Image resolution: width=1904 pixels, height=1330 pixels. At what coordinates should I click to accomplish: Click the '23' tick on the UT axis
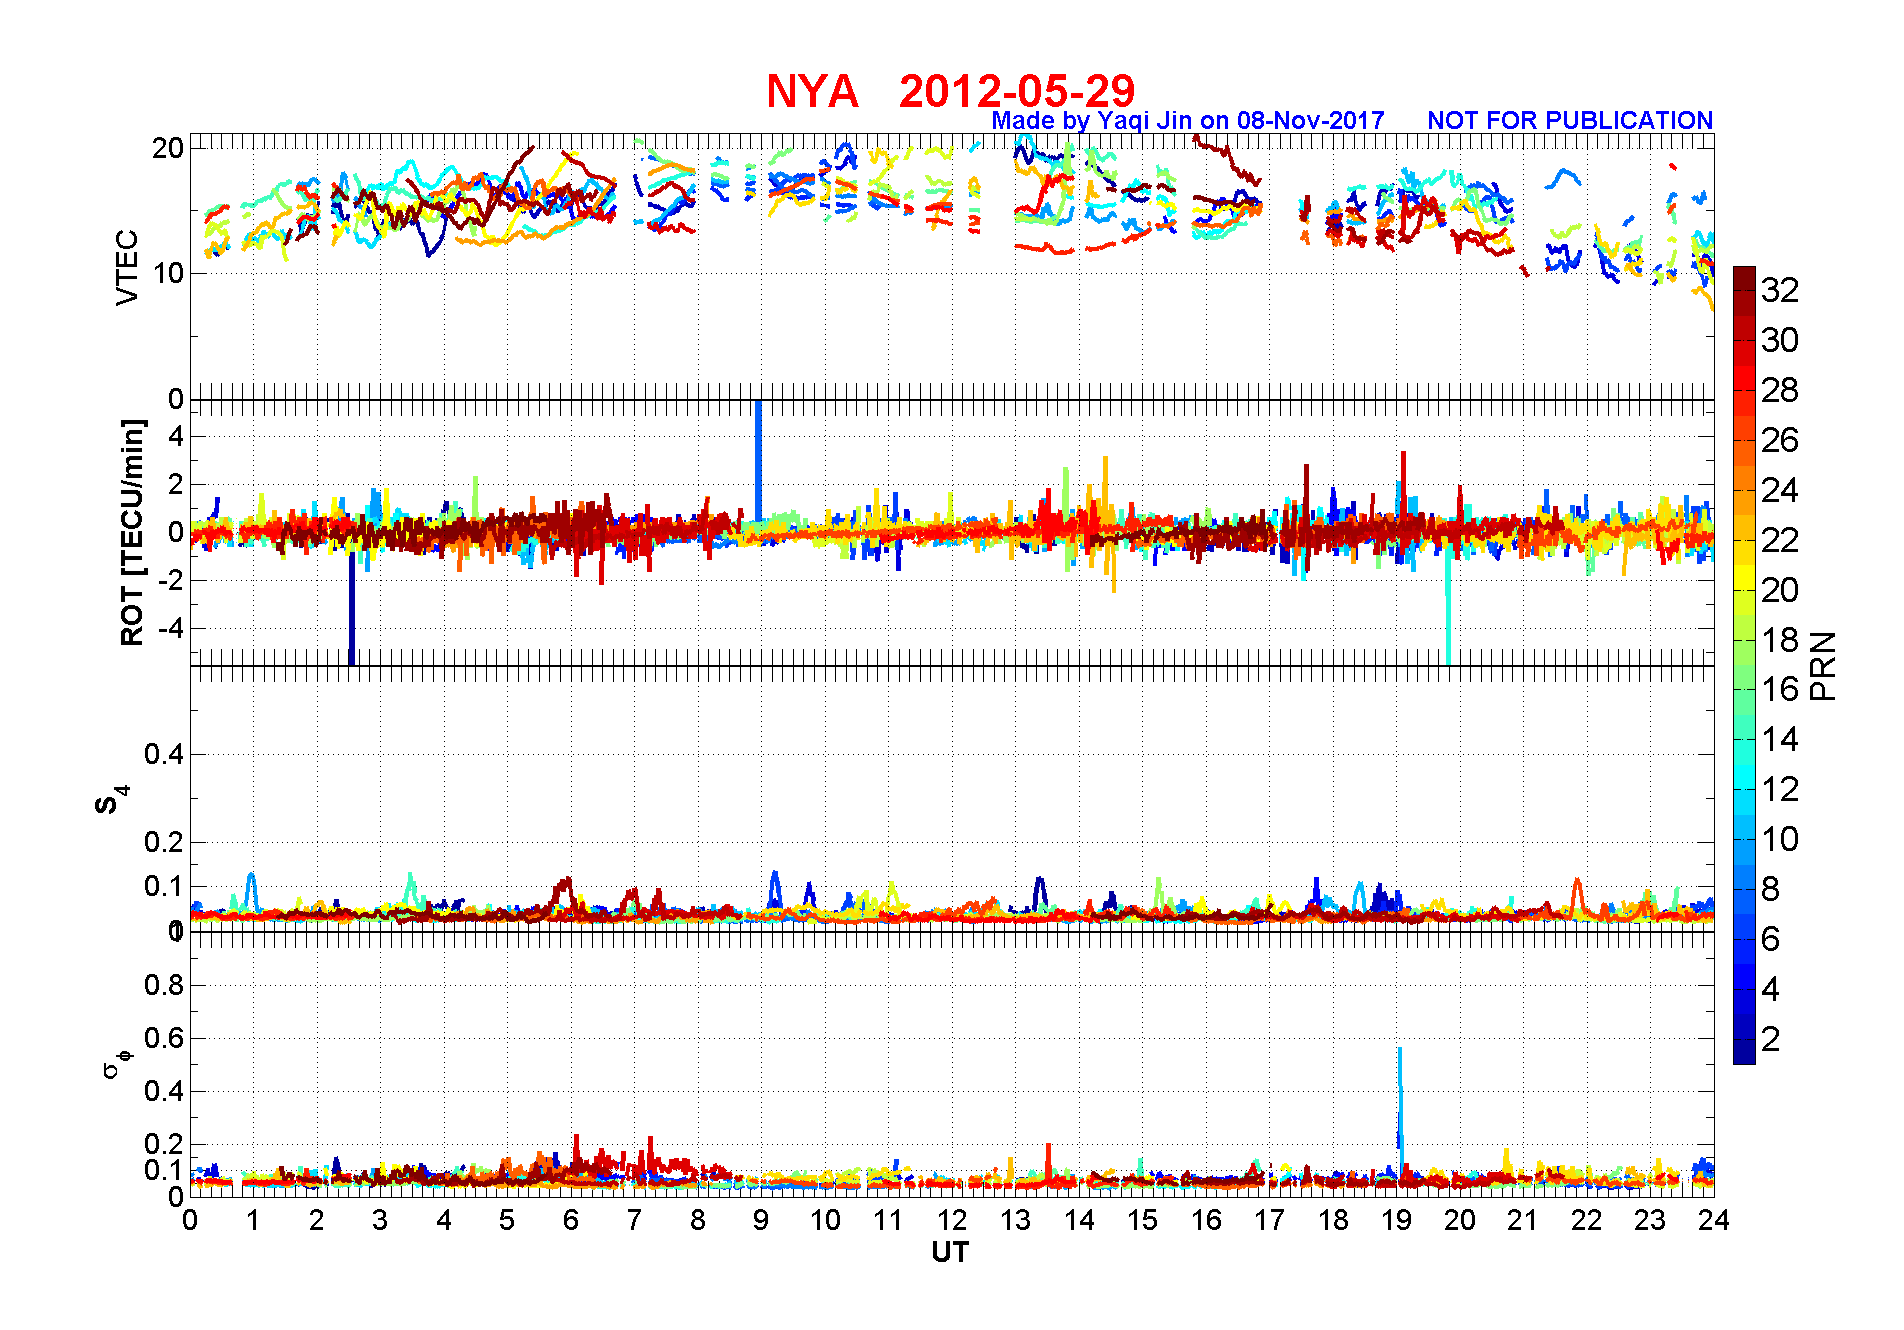pos(1650,1220)
